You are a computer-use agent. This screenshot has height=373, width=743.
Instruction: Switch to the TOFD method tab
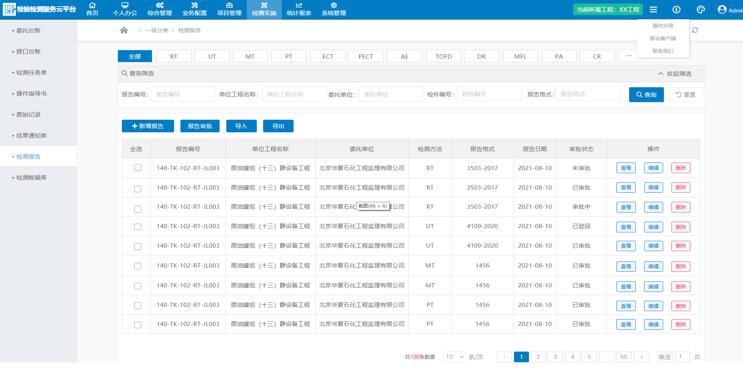[x=443, y=56]
